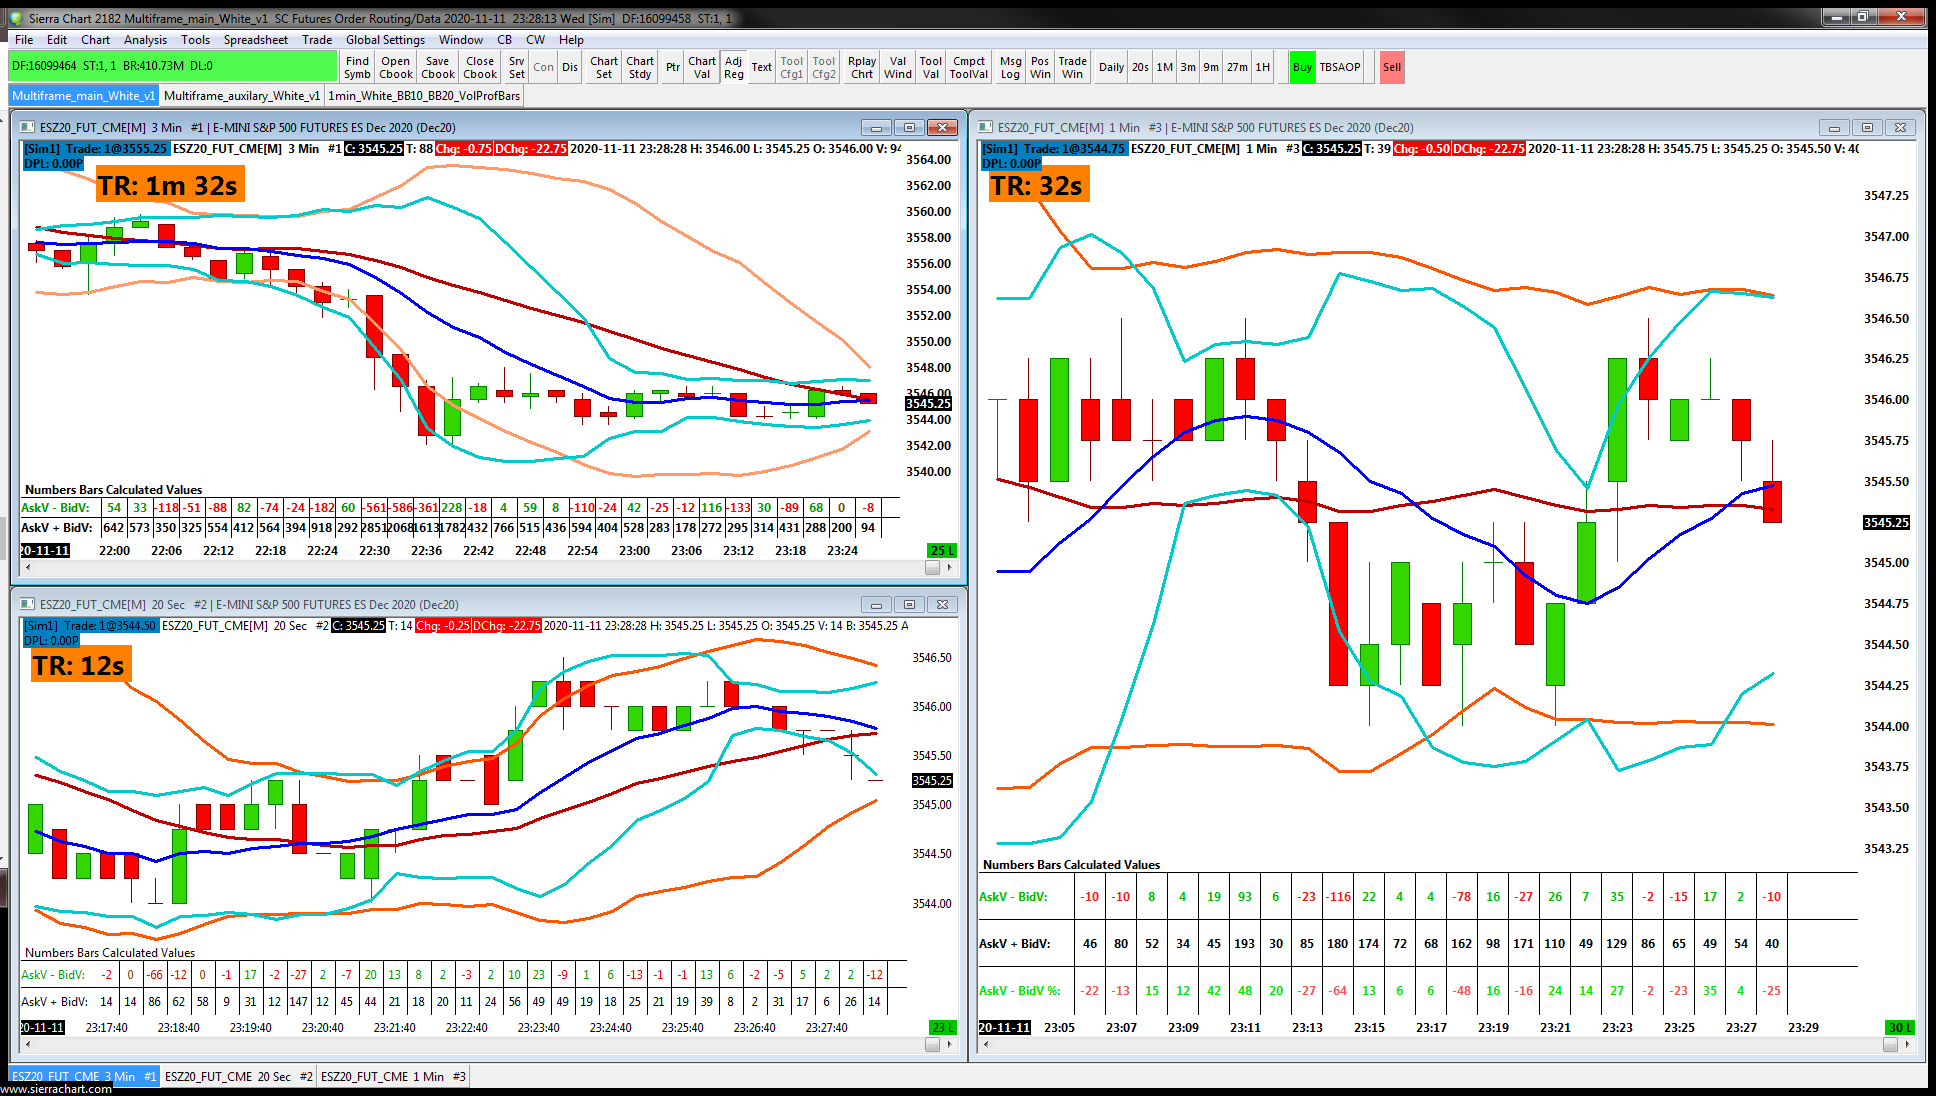Open the Global Settings menu
Viewport: 1936px width, 1096px height.
385,40
